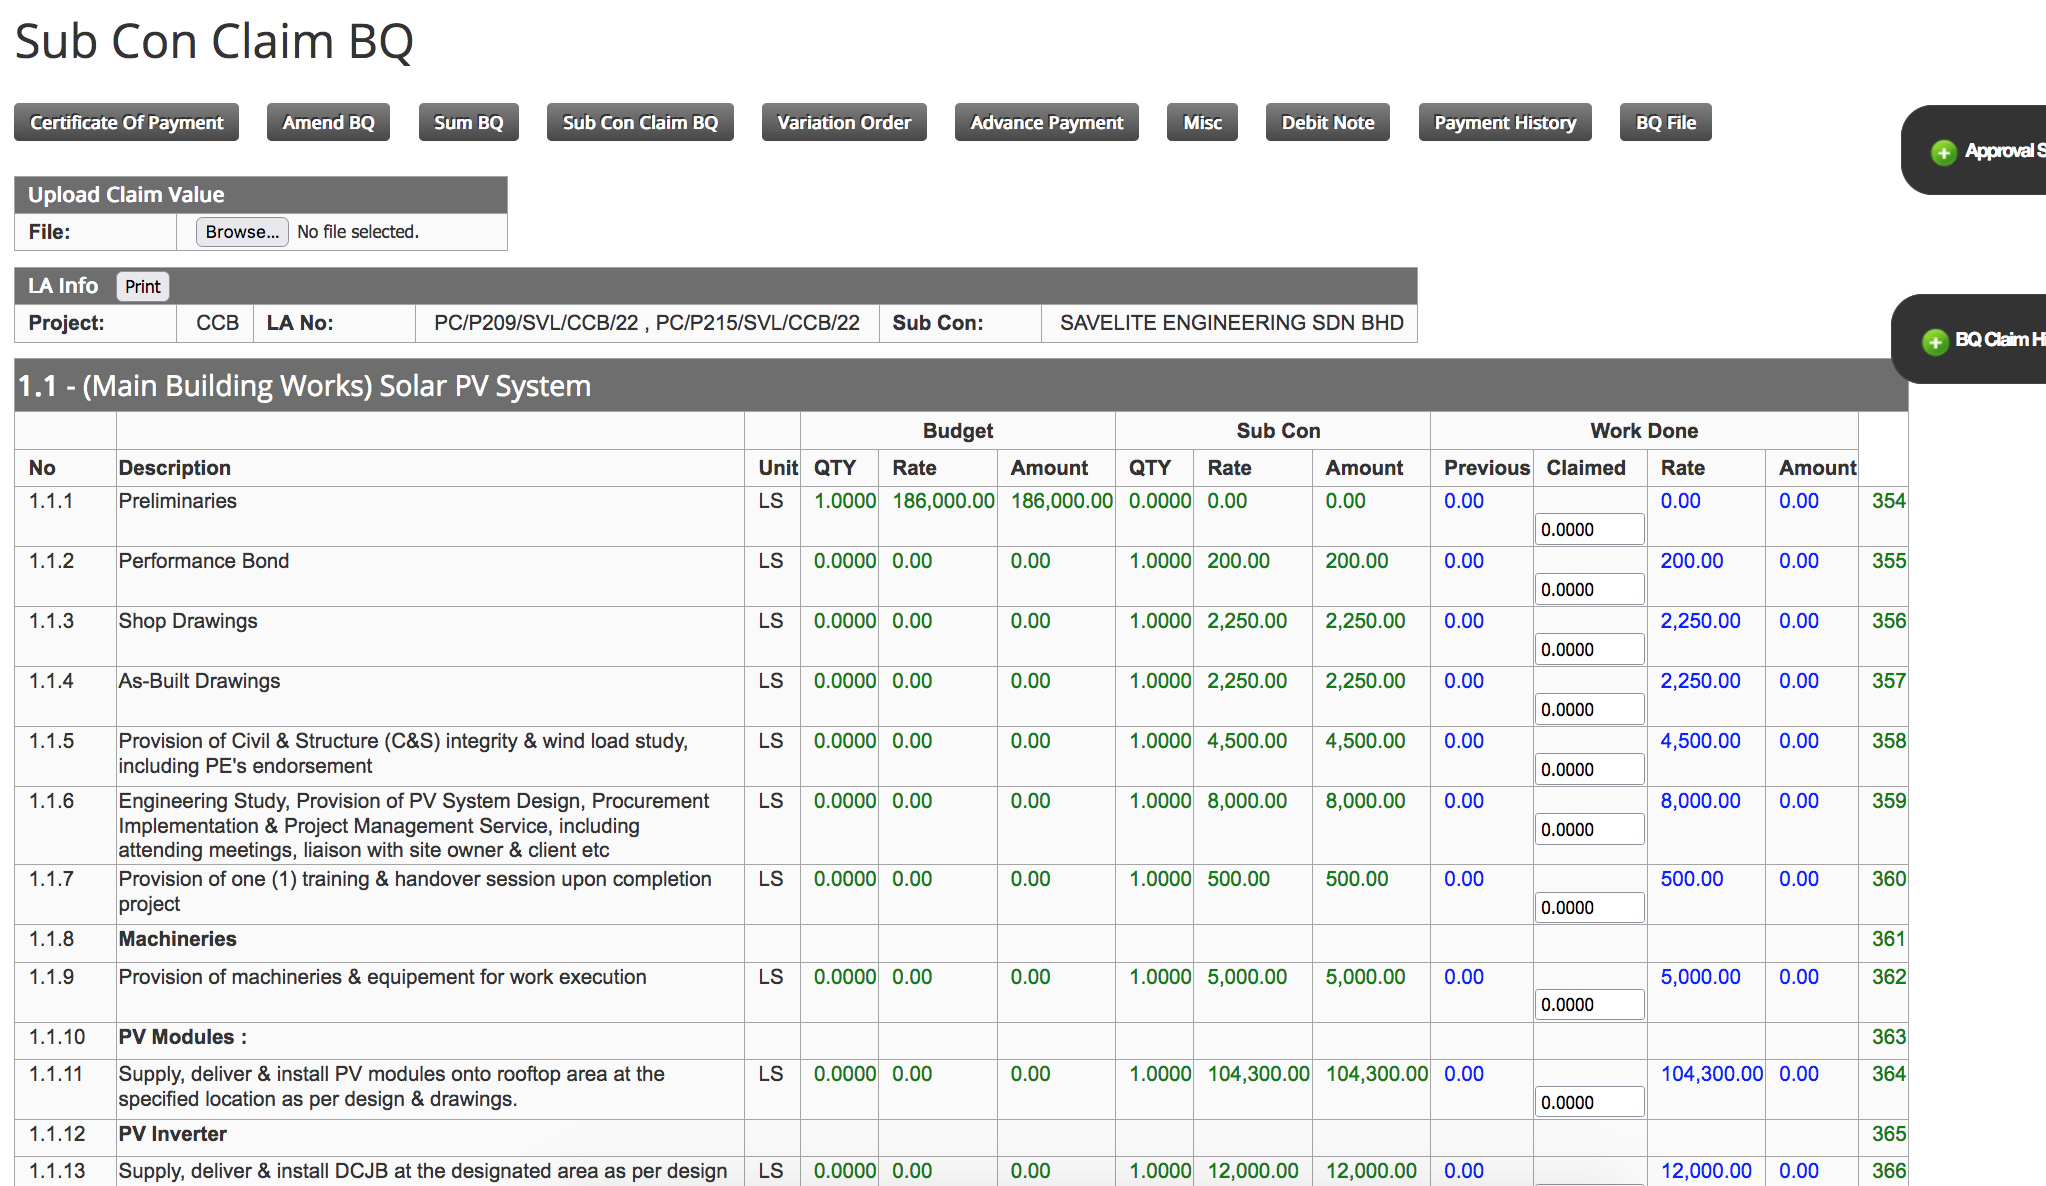The image size is (2046, 1186).
Task: Click the green plus BQ Claim icon
Action: 1935,341
